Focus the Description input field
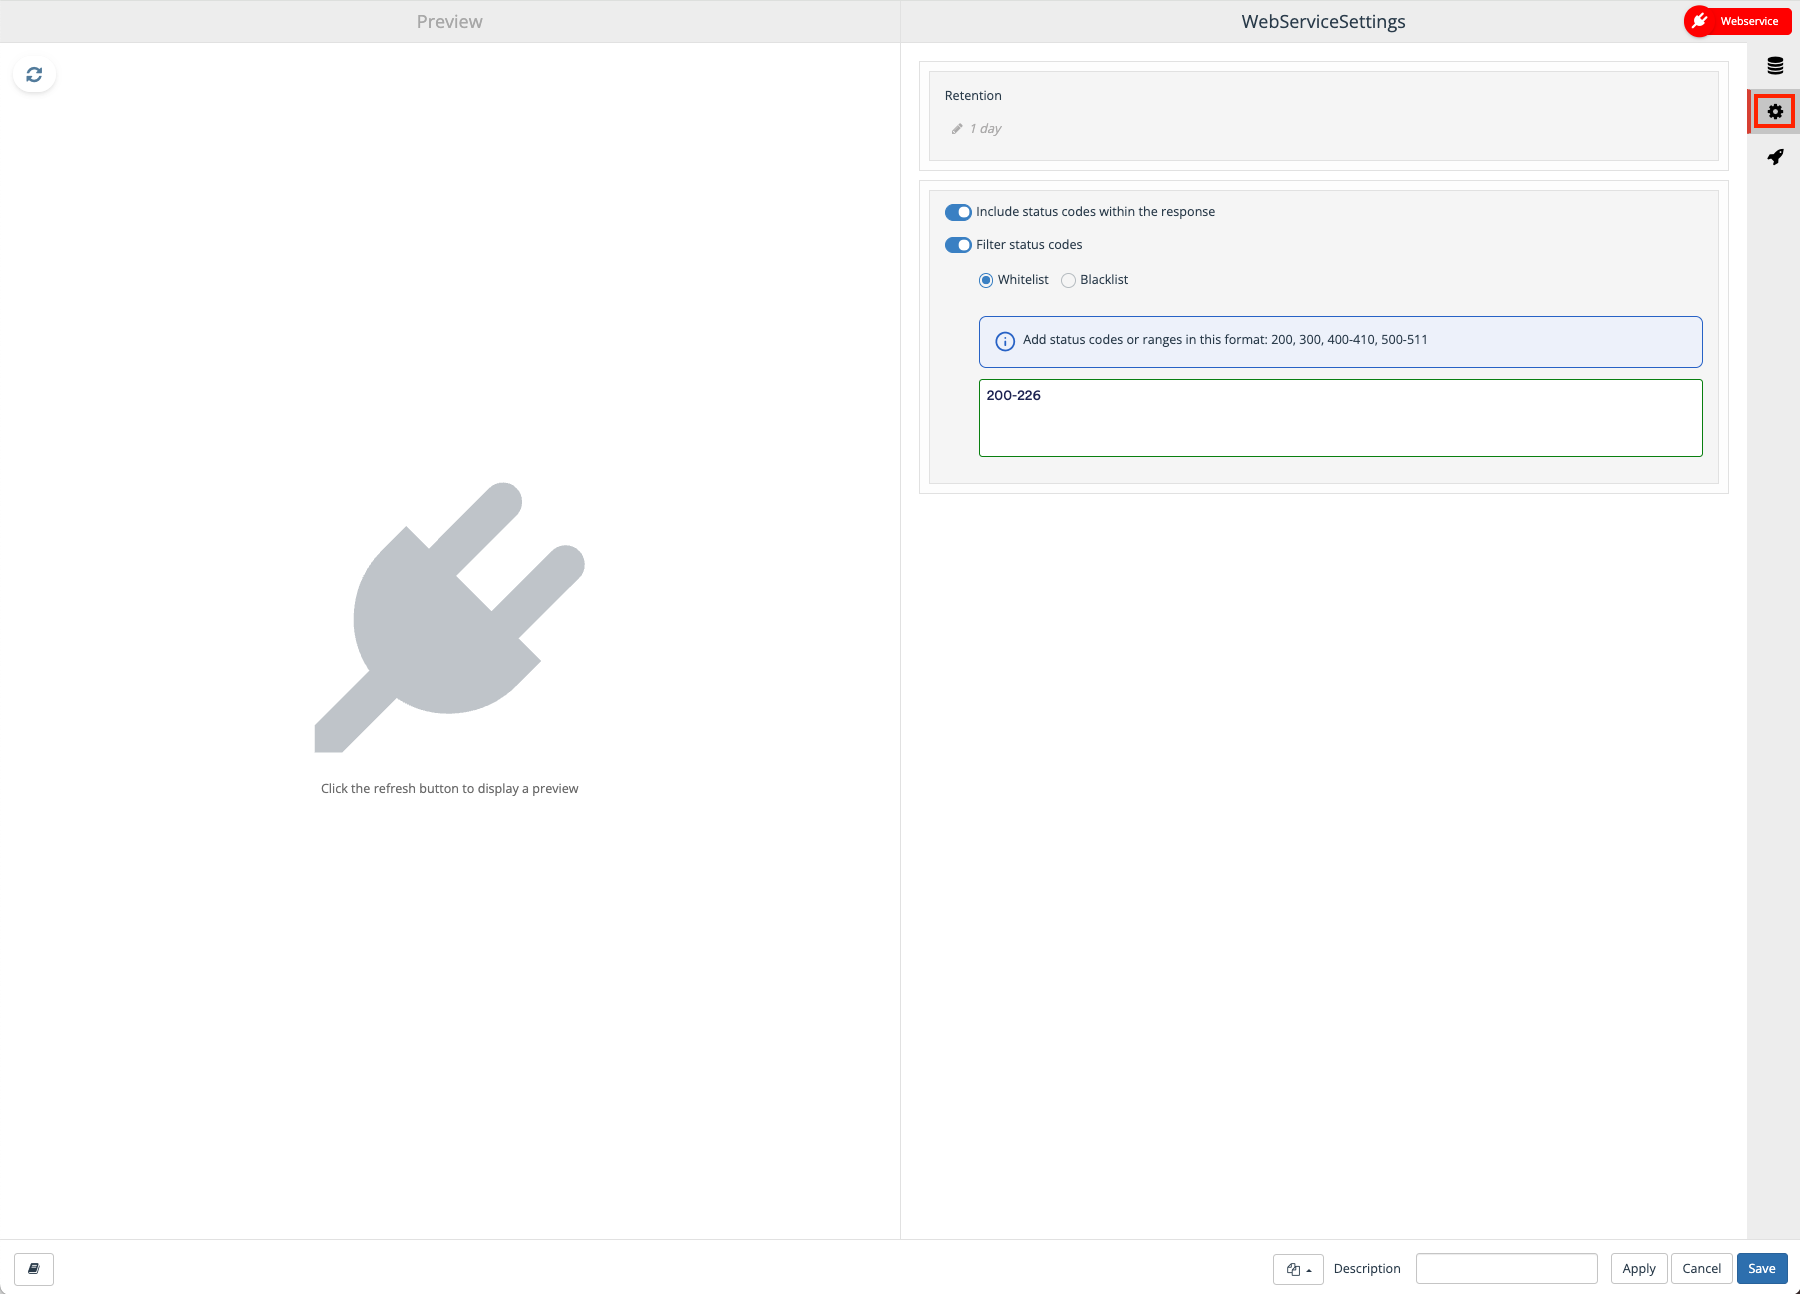The image size is (1800, 1294). pyautogui.click(x=1506, y=1269)
